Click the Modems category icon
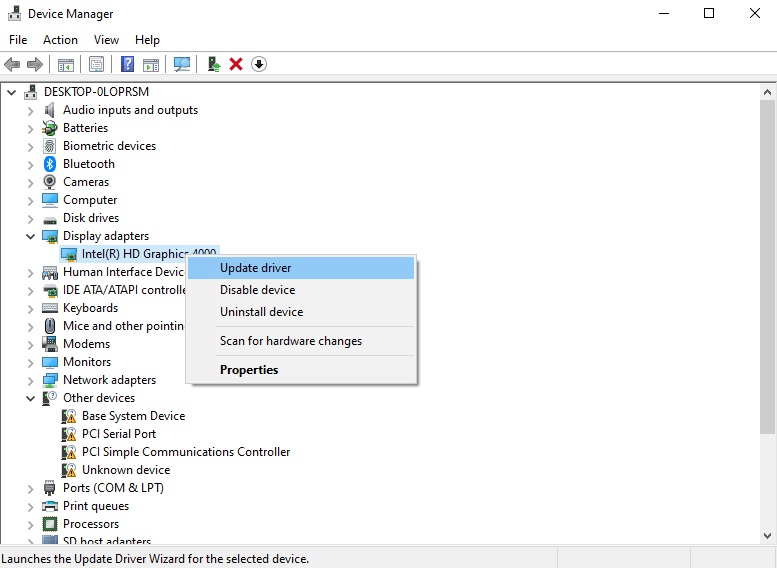 [x=50, y=344]
